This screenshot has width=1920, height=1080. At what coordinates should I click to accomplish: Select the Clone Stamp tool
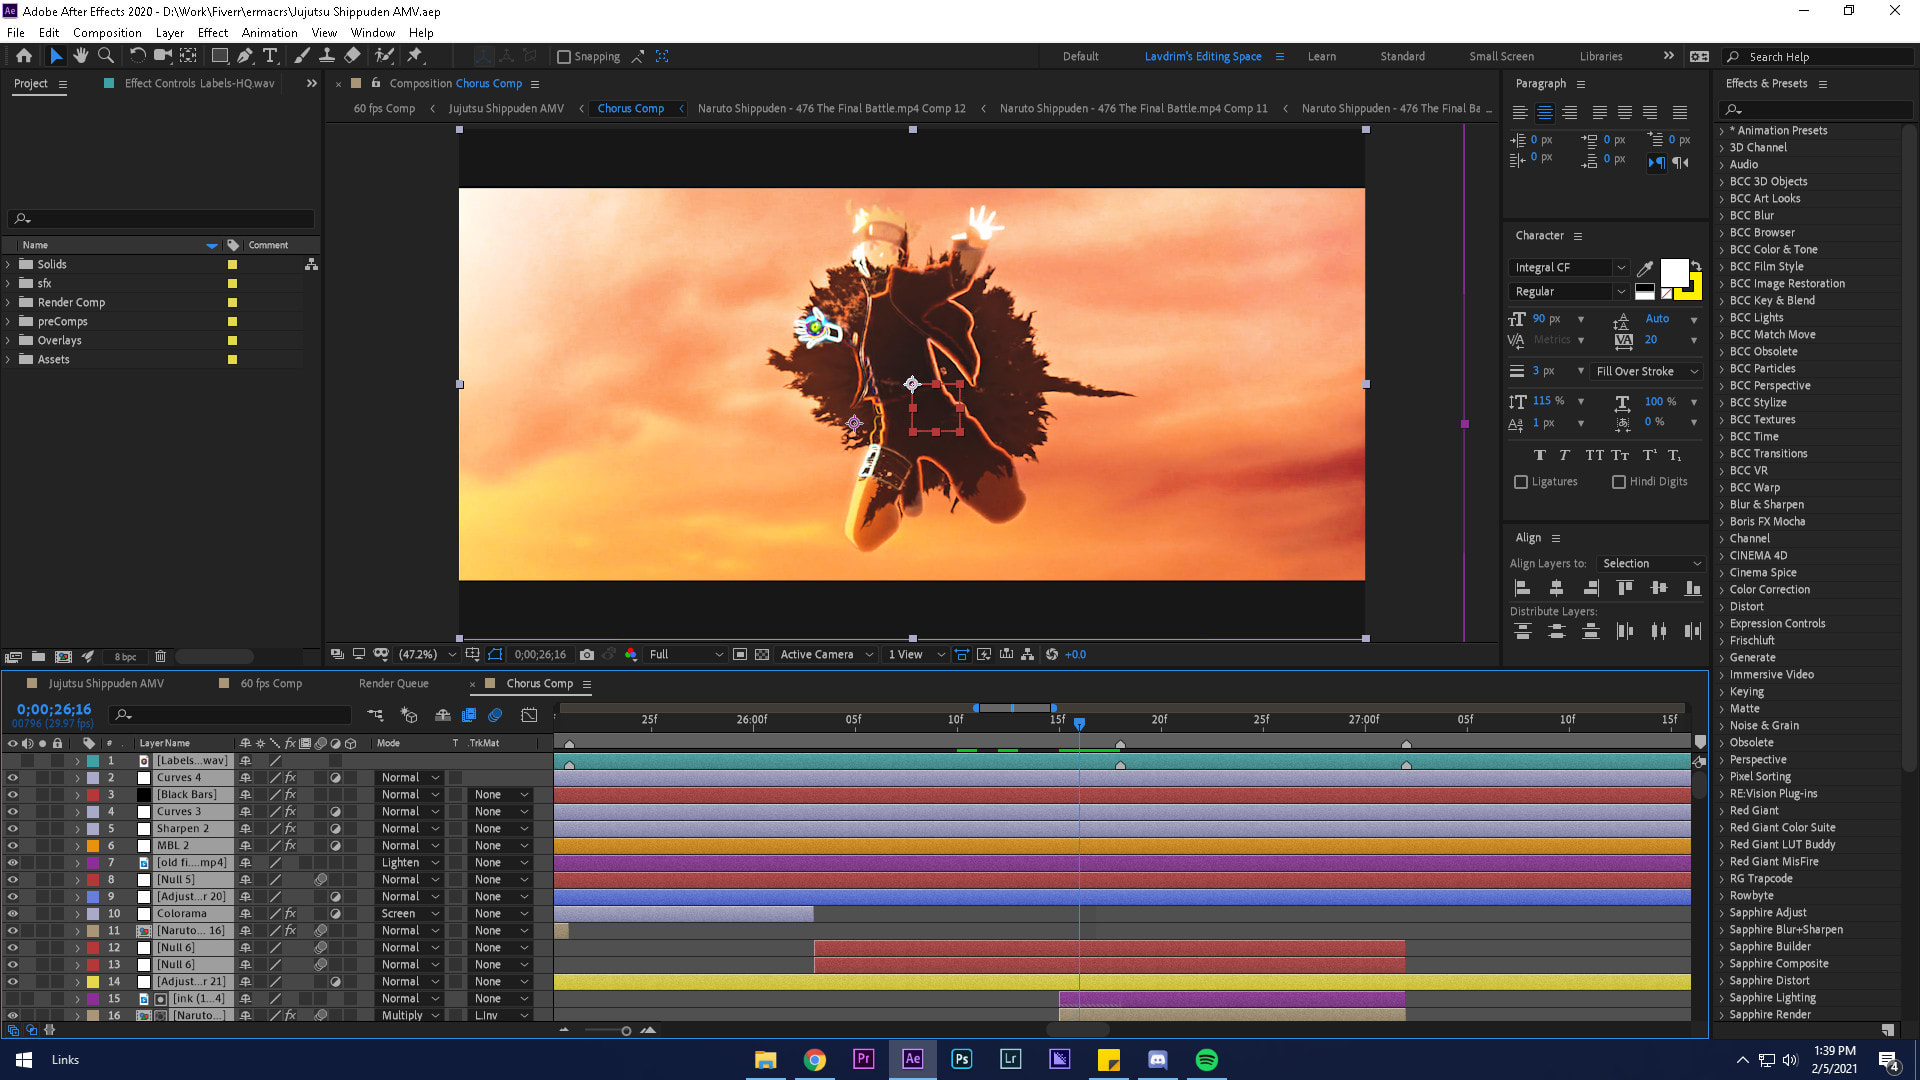tap(327, 56)
